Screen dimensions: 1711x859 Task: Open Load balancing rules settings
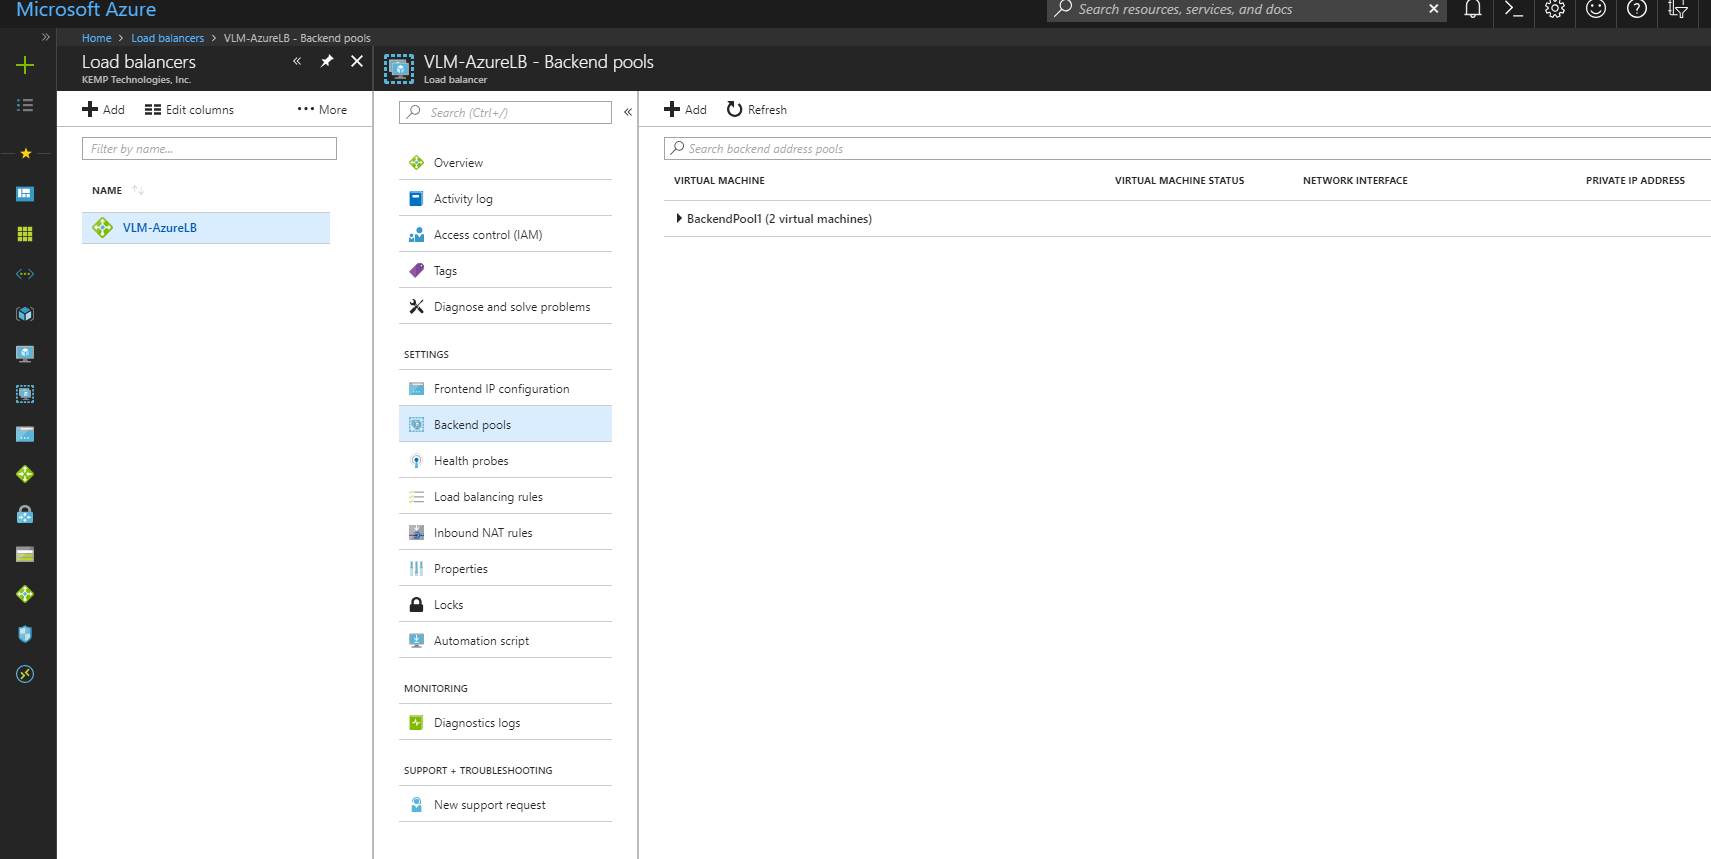[505, 497]
